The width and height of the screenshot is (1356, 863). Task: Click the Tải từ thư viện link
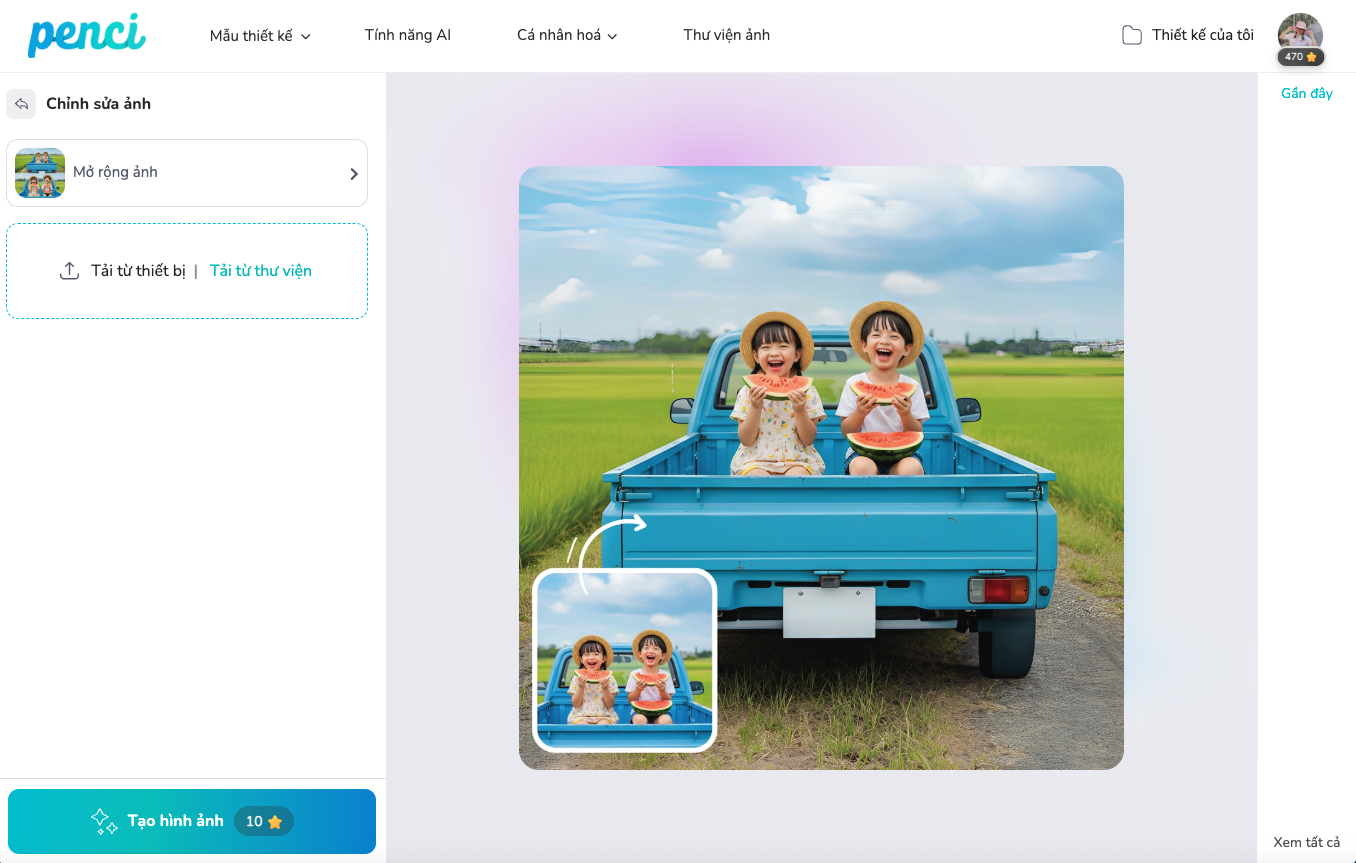click(x=260, y=271)
